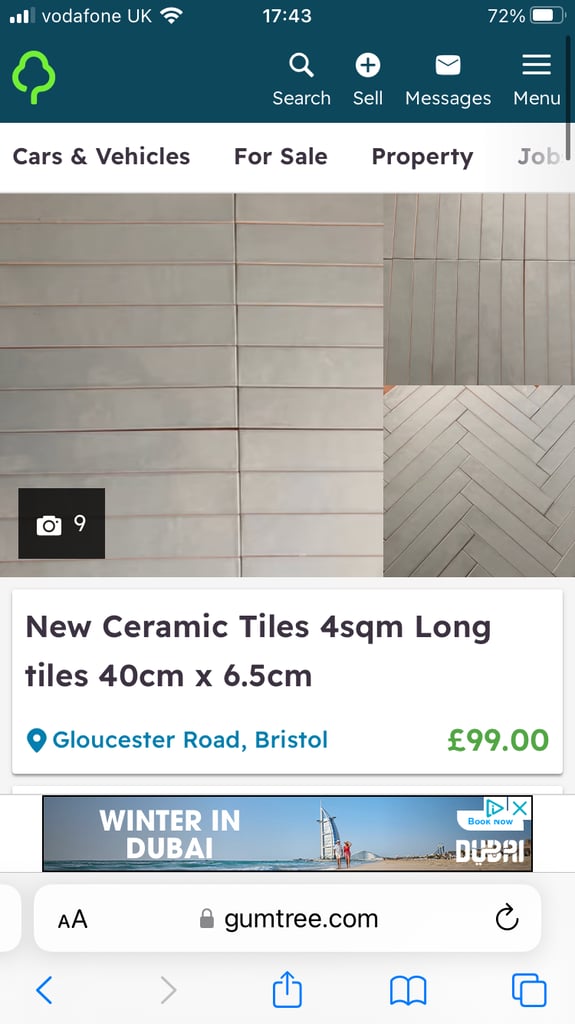Screen dimensions: 575x1024
Task: Select the Property category
Action: 422,157
